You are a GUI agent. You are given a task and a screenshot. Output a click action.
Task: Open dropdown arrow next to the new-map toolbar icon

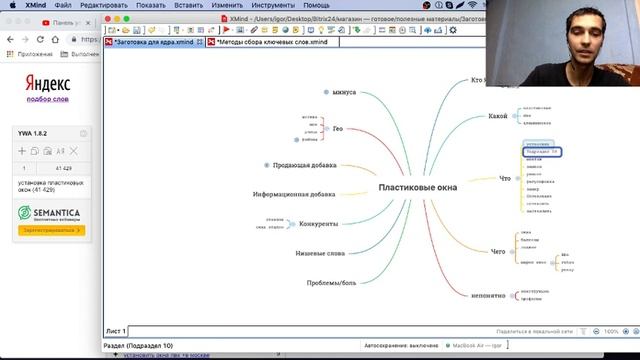[x=118, y=31]
